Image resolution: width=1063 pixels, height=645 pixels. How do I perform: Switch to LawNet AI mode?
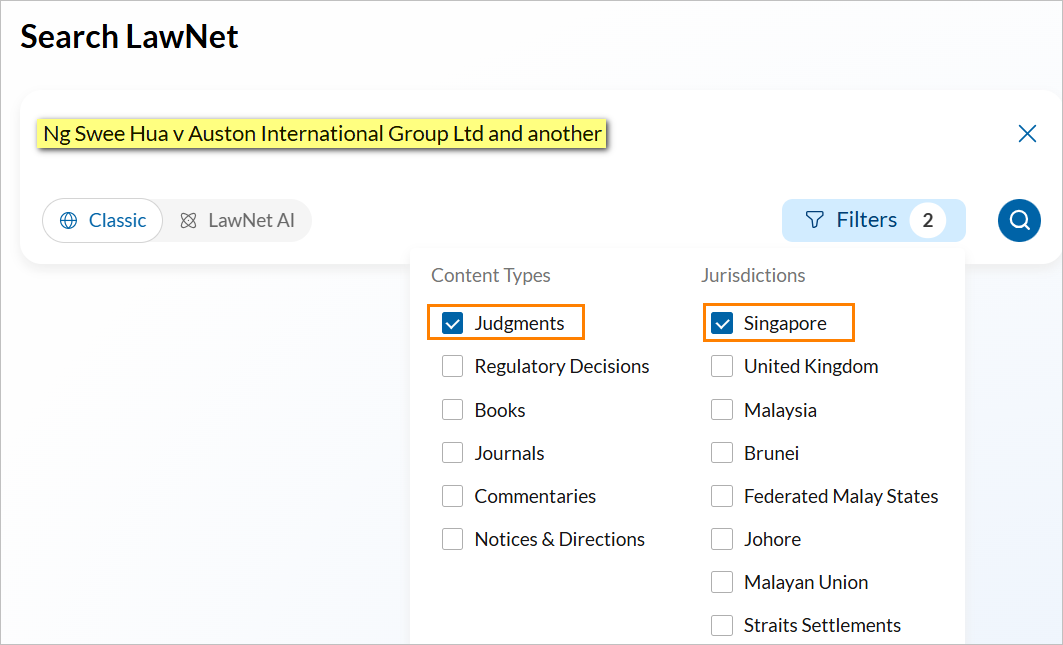click(237, 220)
